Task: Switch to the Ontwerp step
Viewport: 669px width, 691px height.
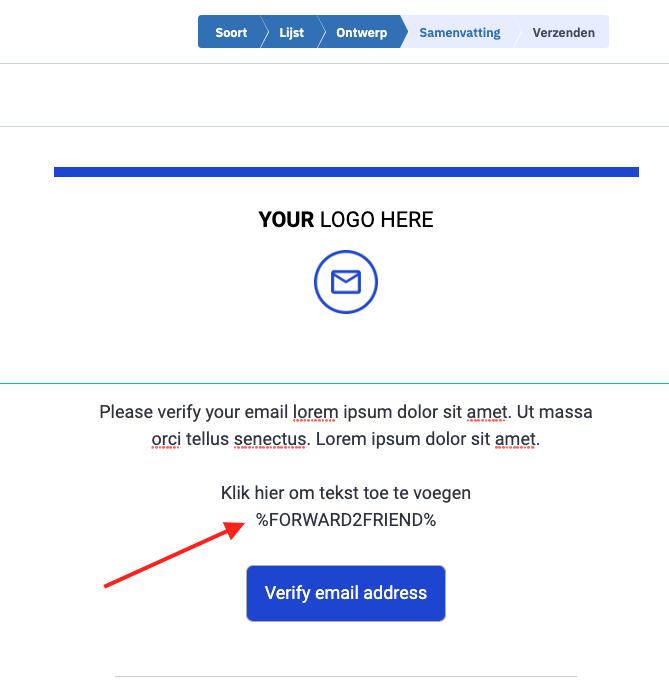Action: coord(361,33)
